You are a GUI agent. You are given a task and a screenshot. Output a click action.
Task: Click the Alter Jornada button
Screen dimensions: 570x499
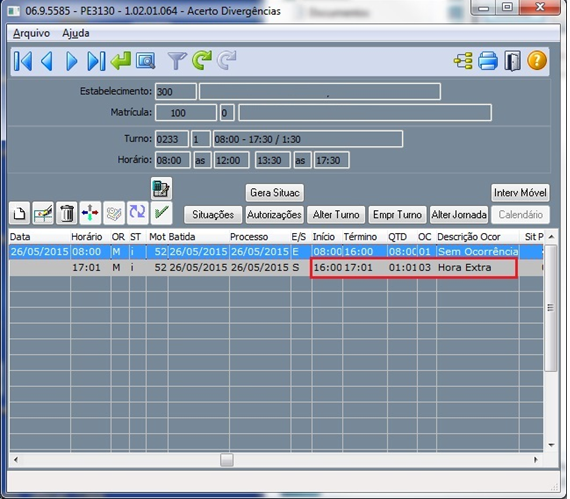point(459,215)
